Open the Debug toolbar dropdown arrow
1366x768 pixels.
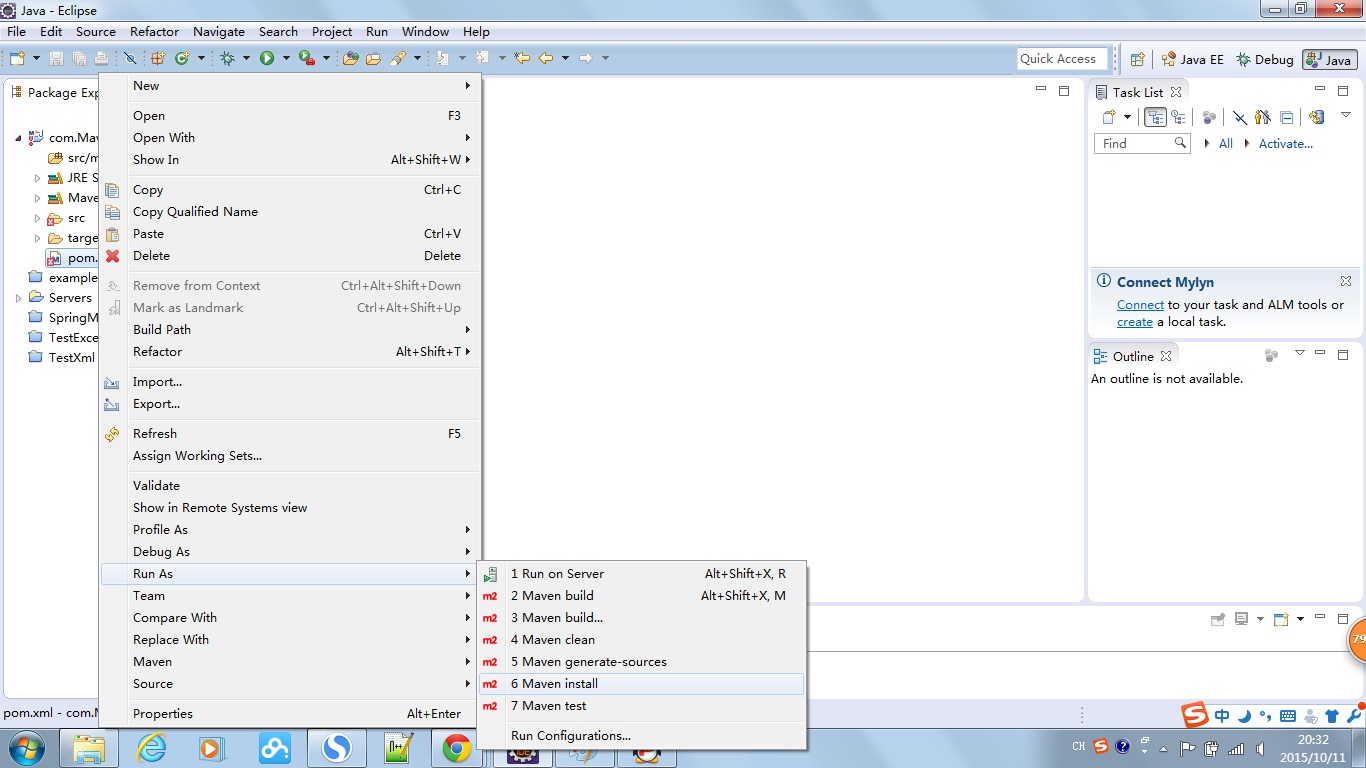coord(247,58)
